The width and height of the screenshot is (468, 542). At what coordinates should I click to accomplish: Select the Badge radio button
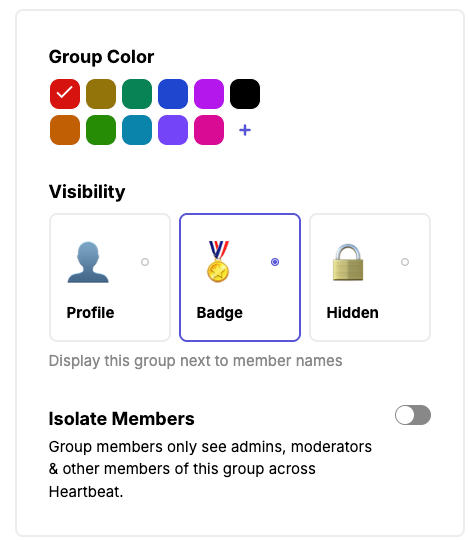[x=275, y=262]
